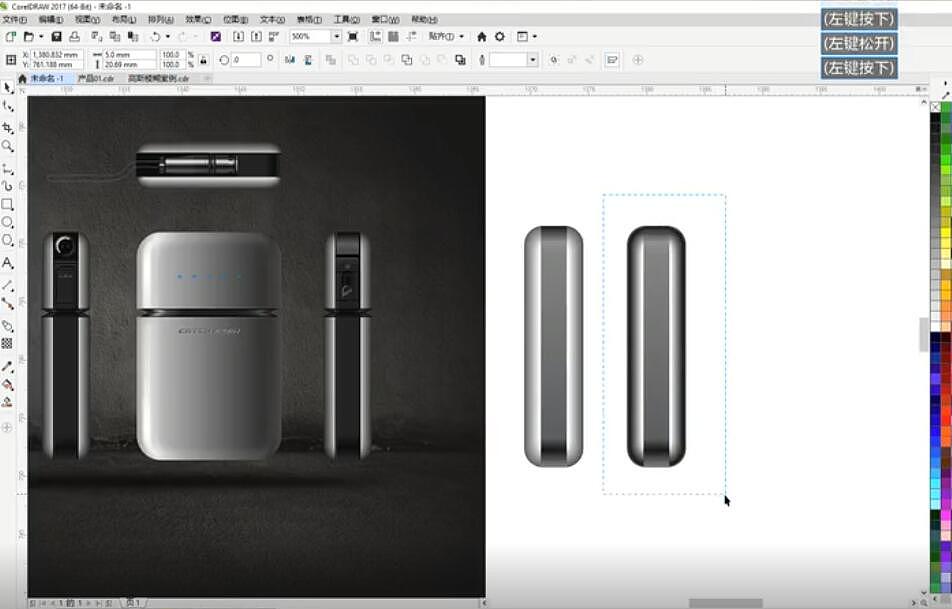Switch to the 产品01.cdr document tab
The width and height of the screenshot is (952, 609).
click(x=95, y=78)
